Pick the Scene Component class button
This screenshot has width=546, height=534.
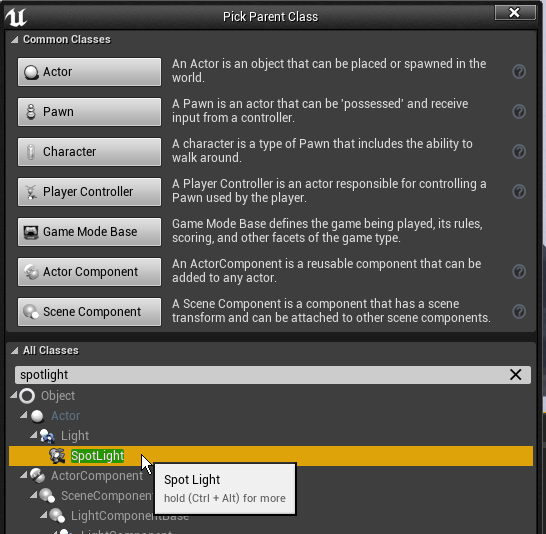89,312
